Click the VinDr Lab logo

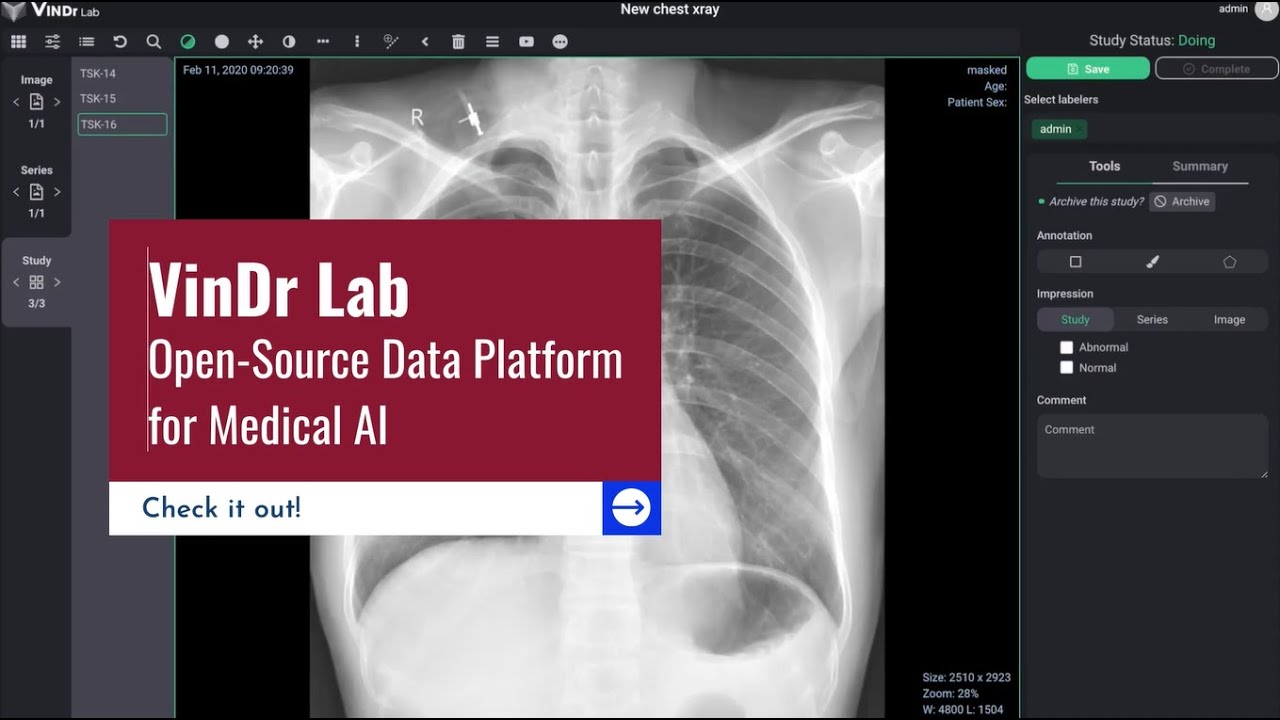(50, 11)
